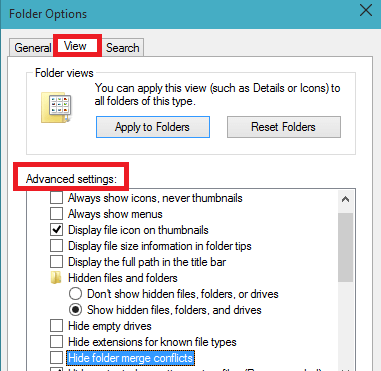Click the Folder views folder icon
The width and height of the screenshot is (381, 371).
56,108
